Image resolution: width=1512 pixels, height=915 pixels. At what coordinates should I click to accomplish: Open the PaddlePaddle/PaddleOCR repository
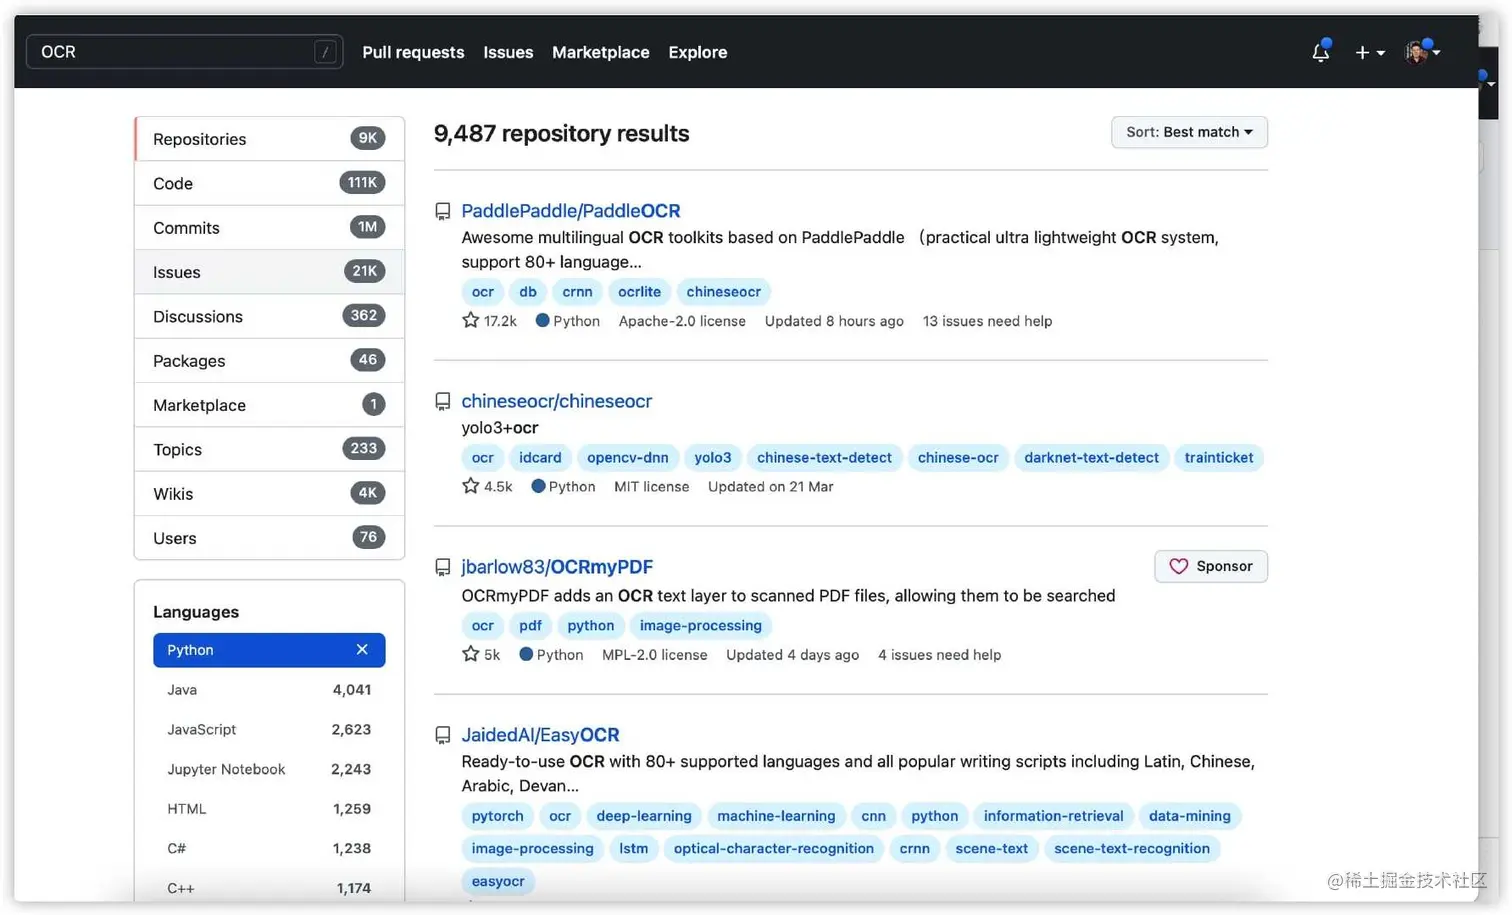(570, 211)
